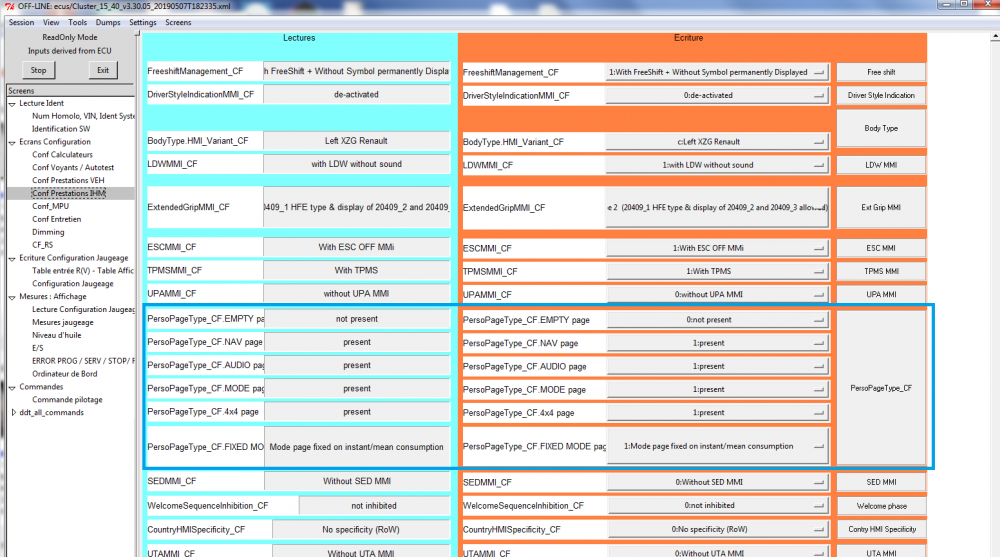
Task: Select Conf_MPU screen
Action: coord(50,206)
